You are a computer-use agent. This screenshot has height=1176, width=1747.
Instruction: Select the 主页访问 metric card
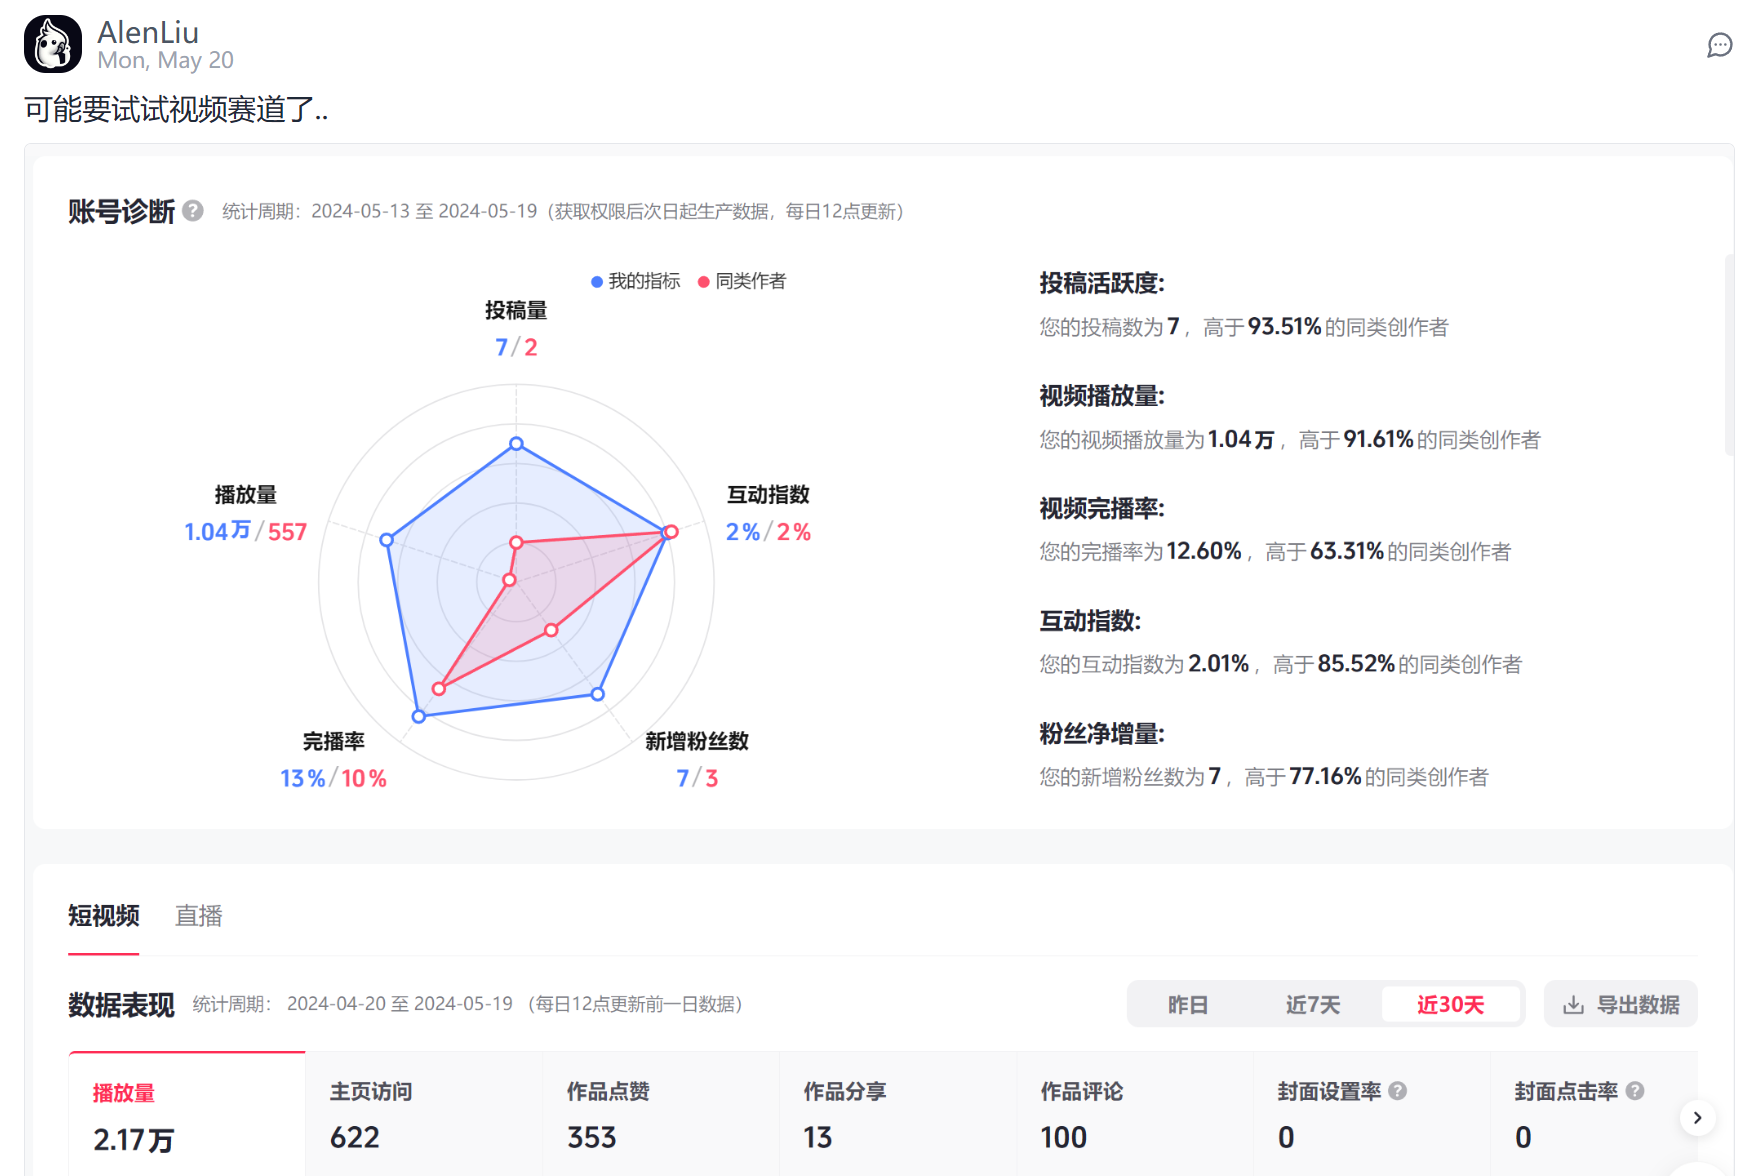tap(424, 1115)
